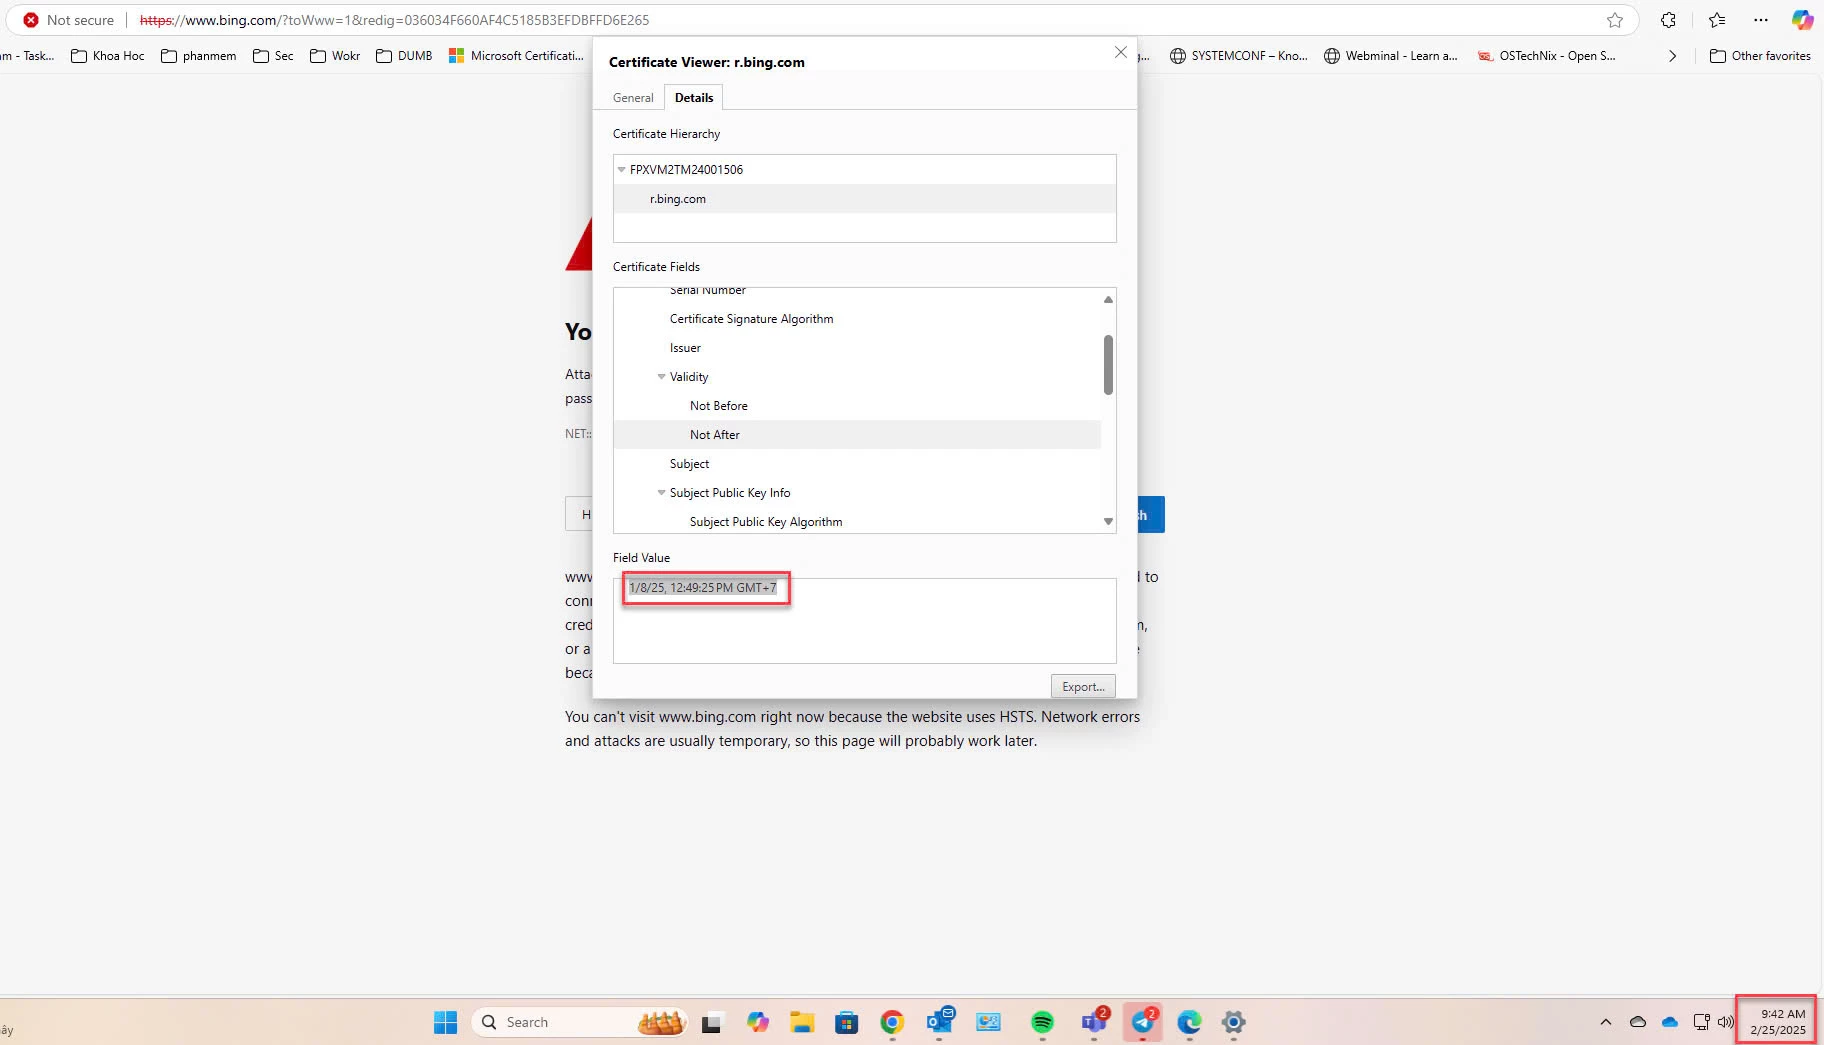Open the DUMB favorites folder
Screen dimensions: 1824x1045
[x=404, y=56]
